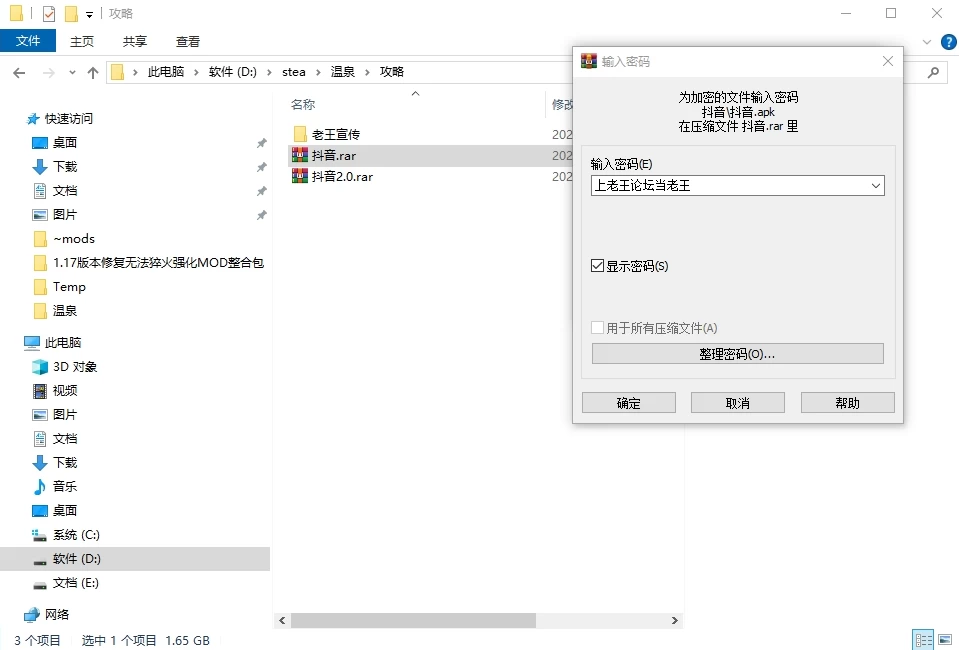Customize quick access toolbar dropdown
Image resolution: width=959 pixels, height=650 pixels.
click(89, 14)
